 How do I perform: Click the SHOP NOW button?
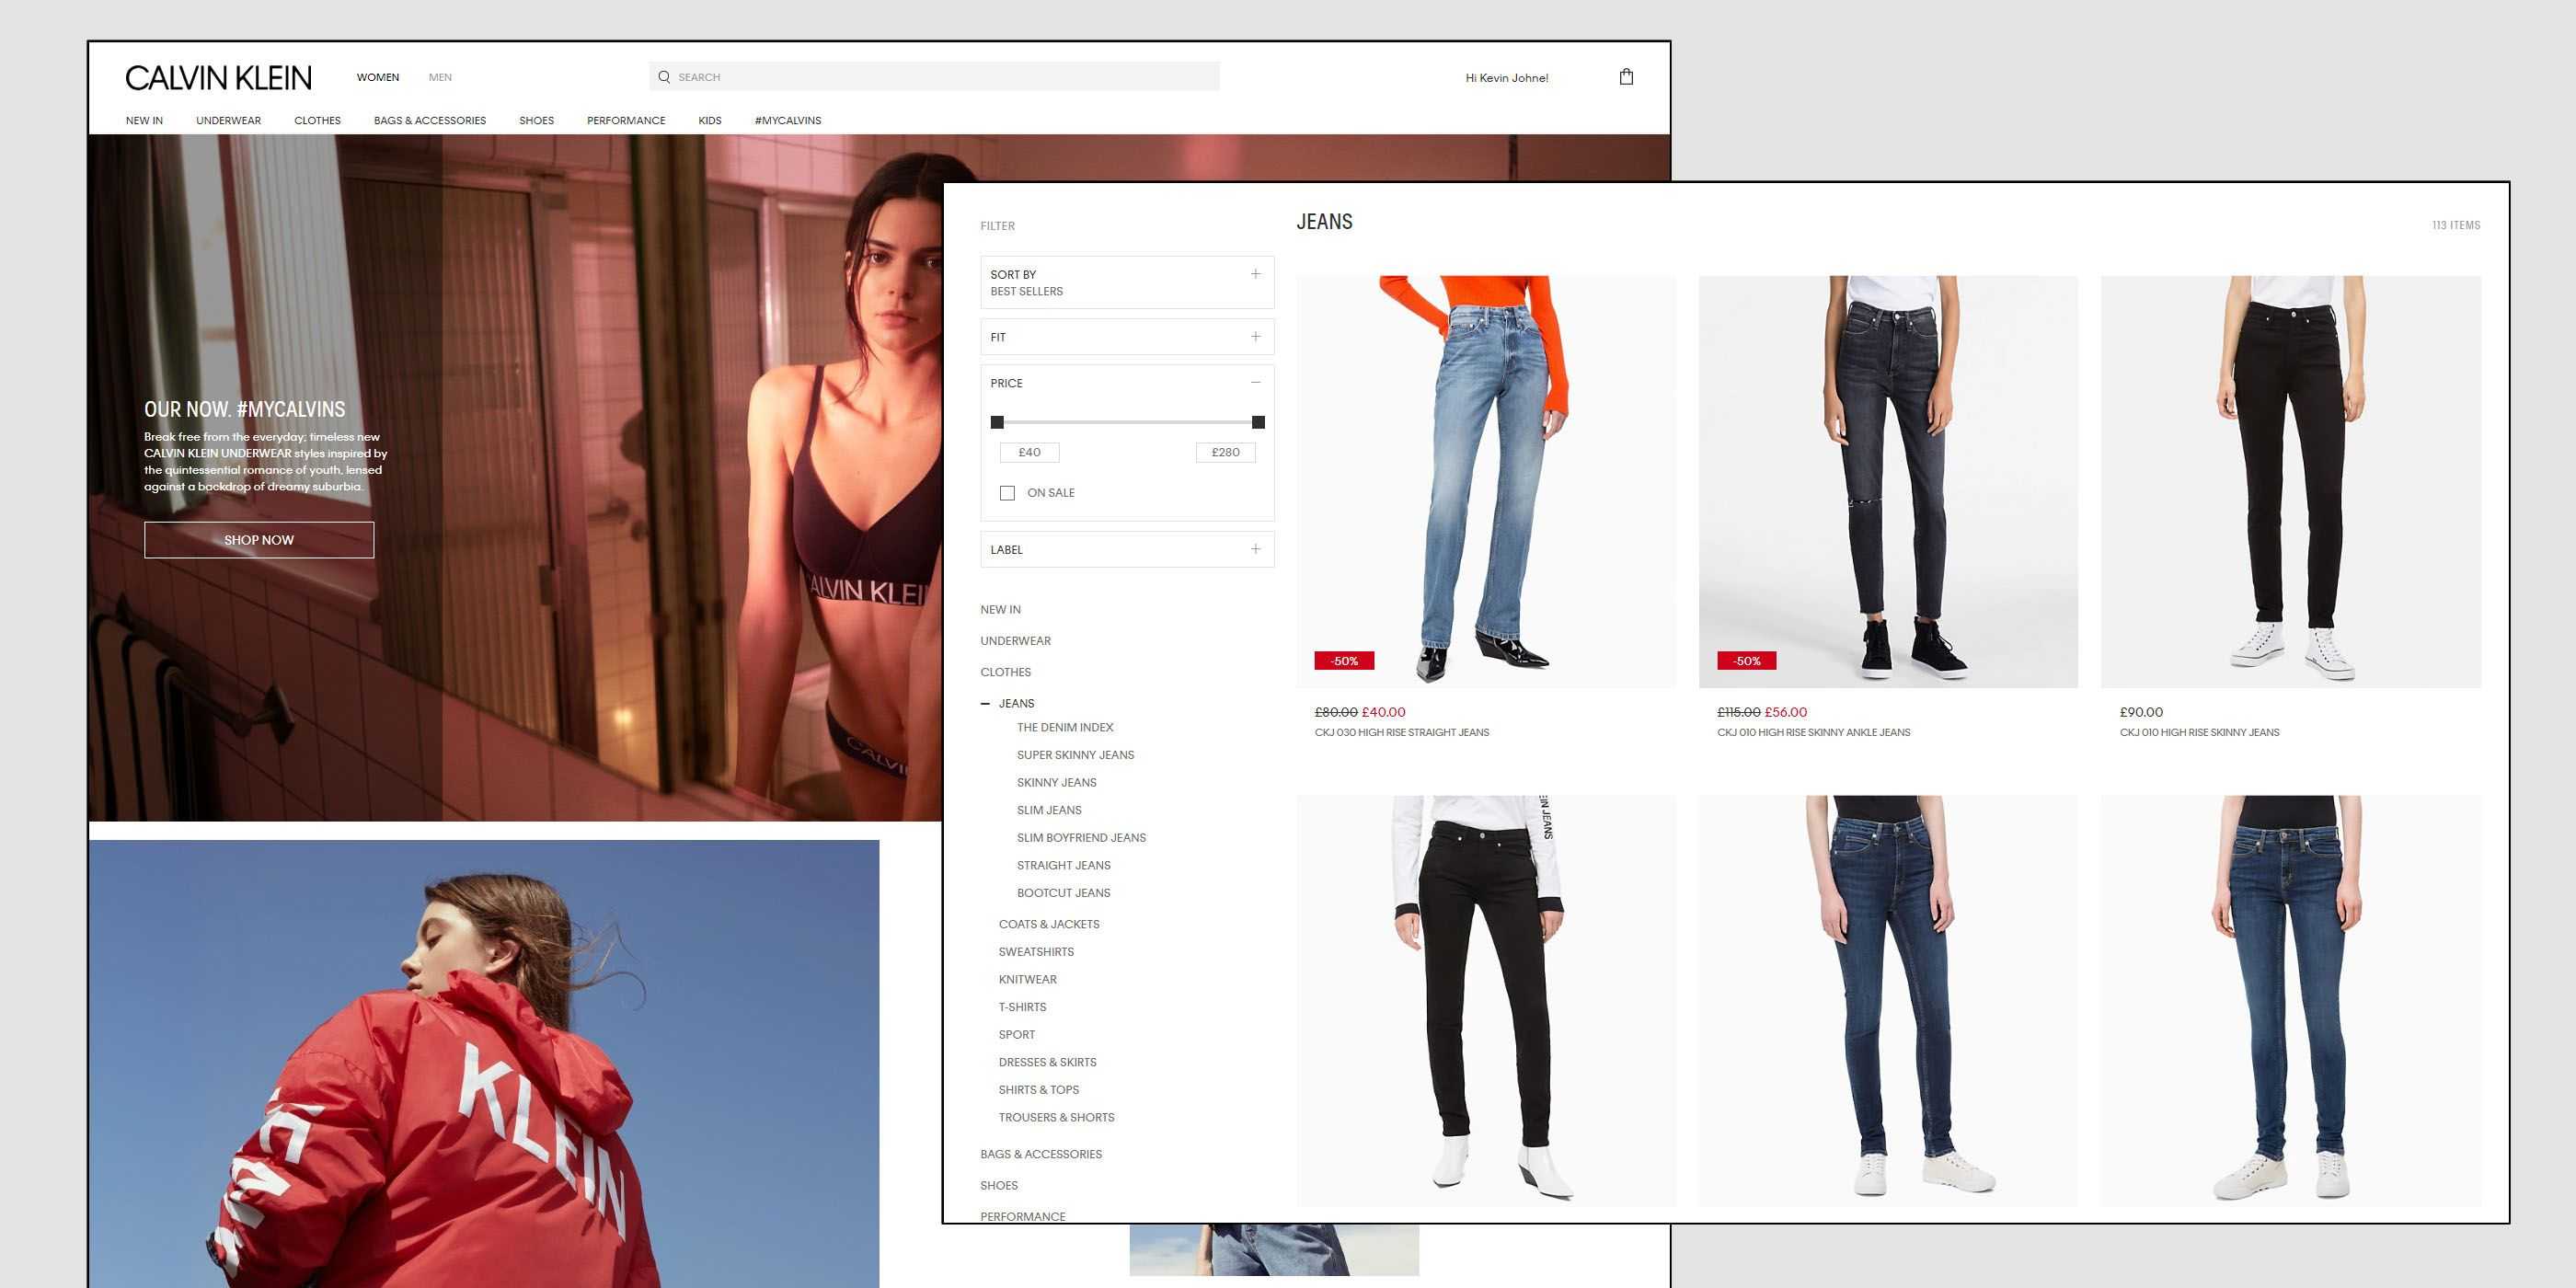pyautogui.click(x=259, y=540)
